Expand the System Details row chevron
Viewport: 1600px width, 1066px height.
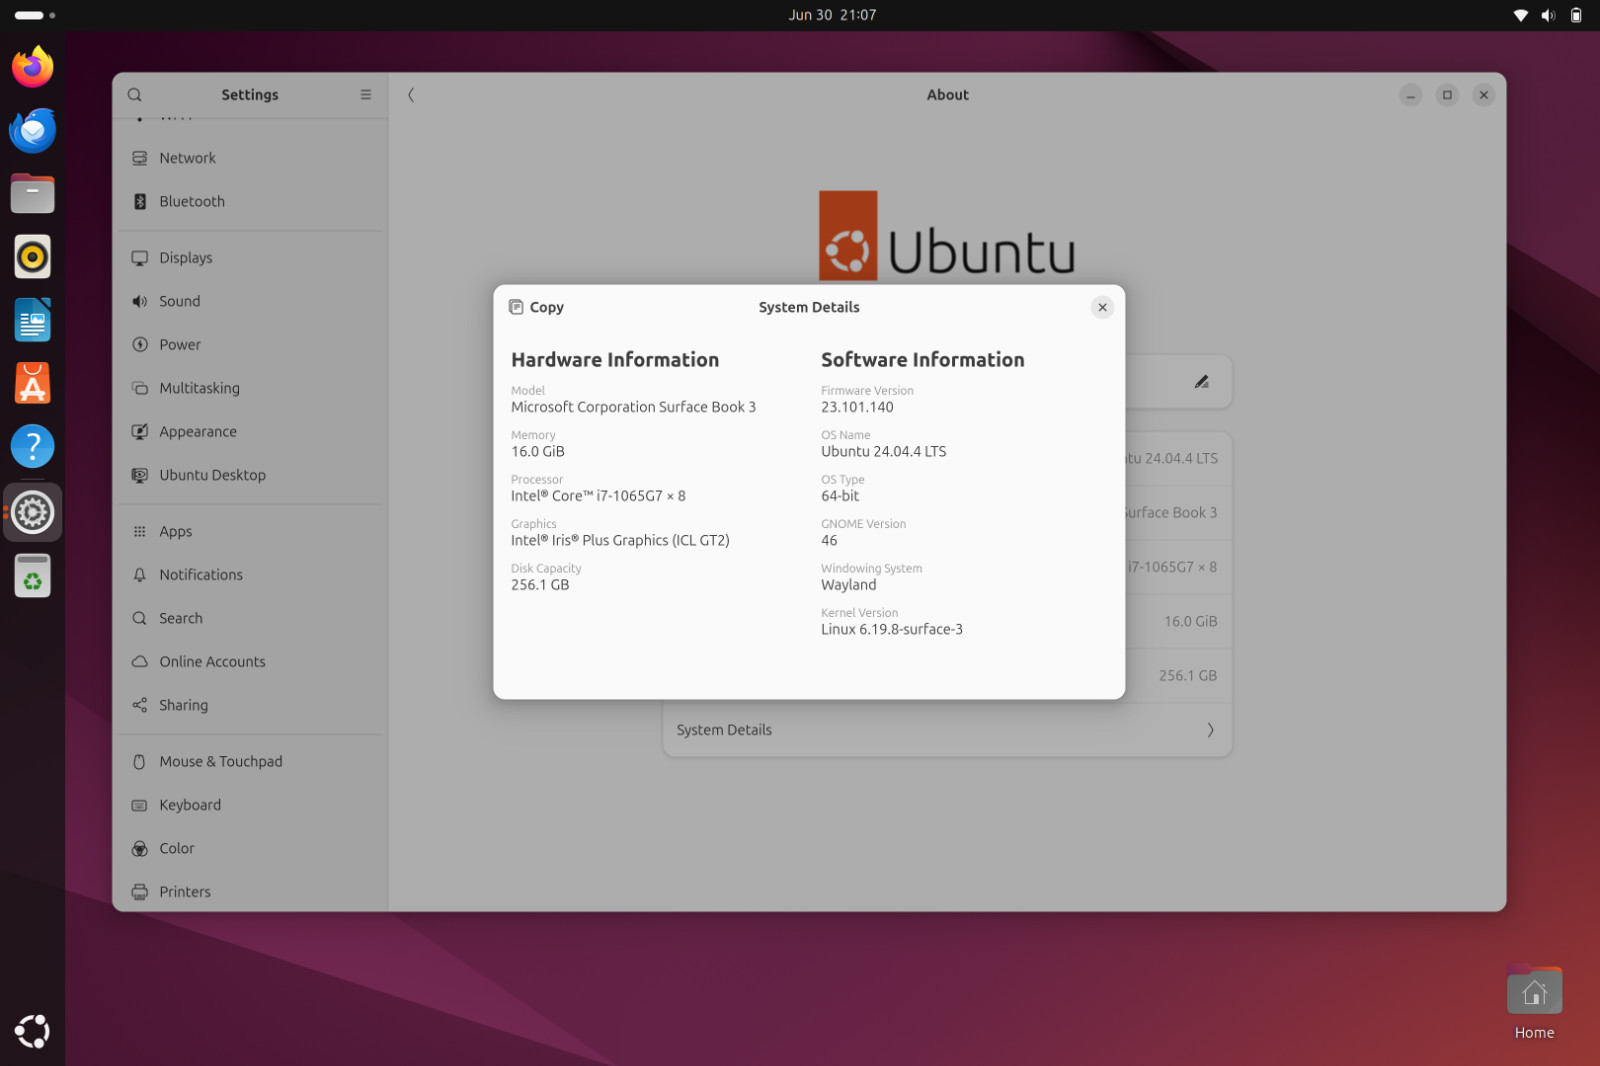click(1210, 730)
